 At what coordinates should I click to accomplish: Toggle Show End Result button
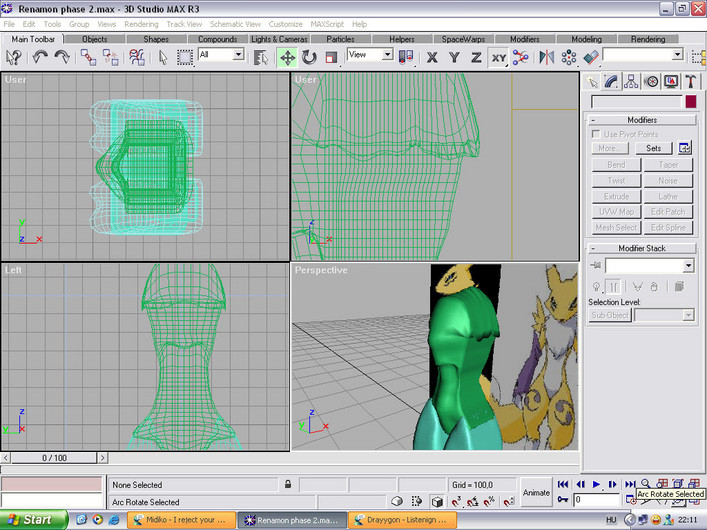[x=613, y=286]
